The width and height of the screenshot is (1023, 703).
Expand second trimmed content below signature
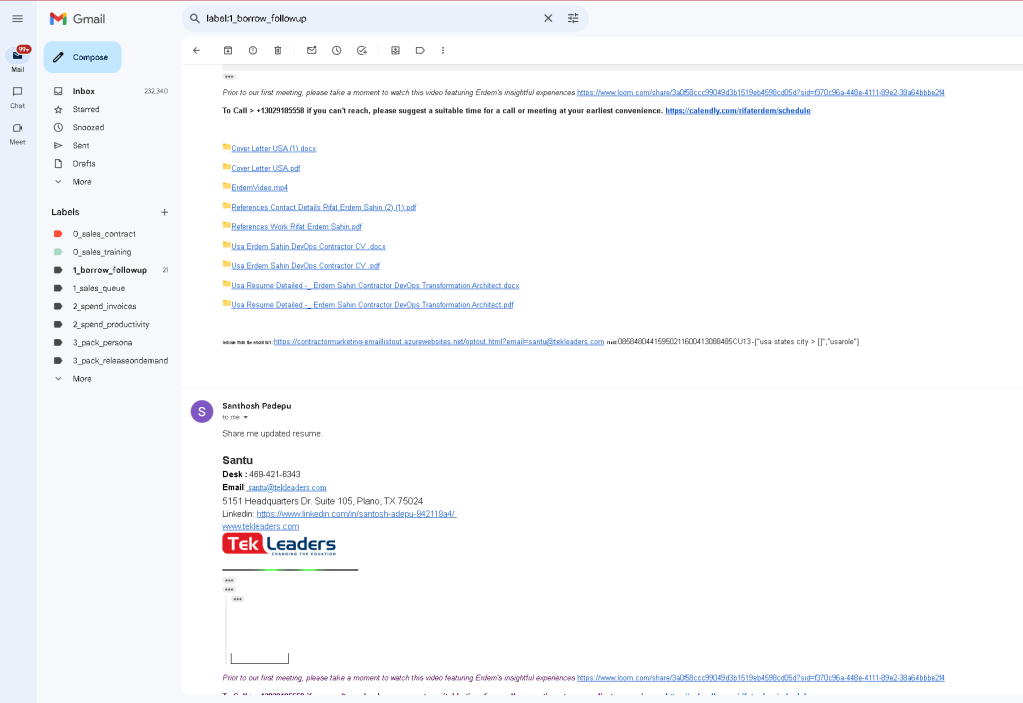[x=229, y=590]
